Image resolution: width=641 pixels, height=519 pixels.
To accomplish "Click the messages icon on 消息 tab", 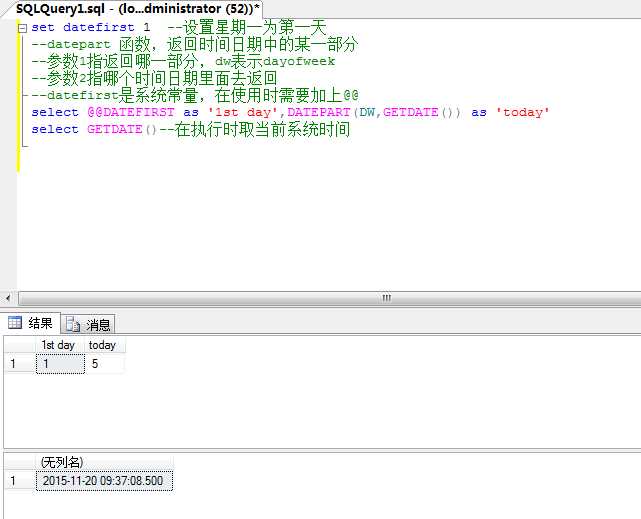I will pos(73,324).
